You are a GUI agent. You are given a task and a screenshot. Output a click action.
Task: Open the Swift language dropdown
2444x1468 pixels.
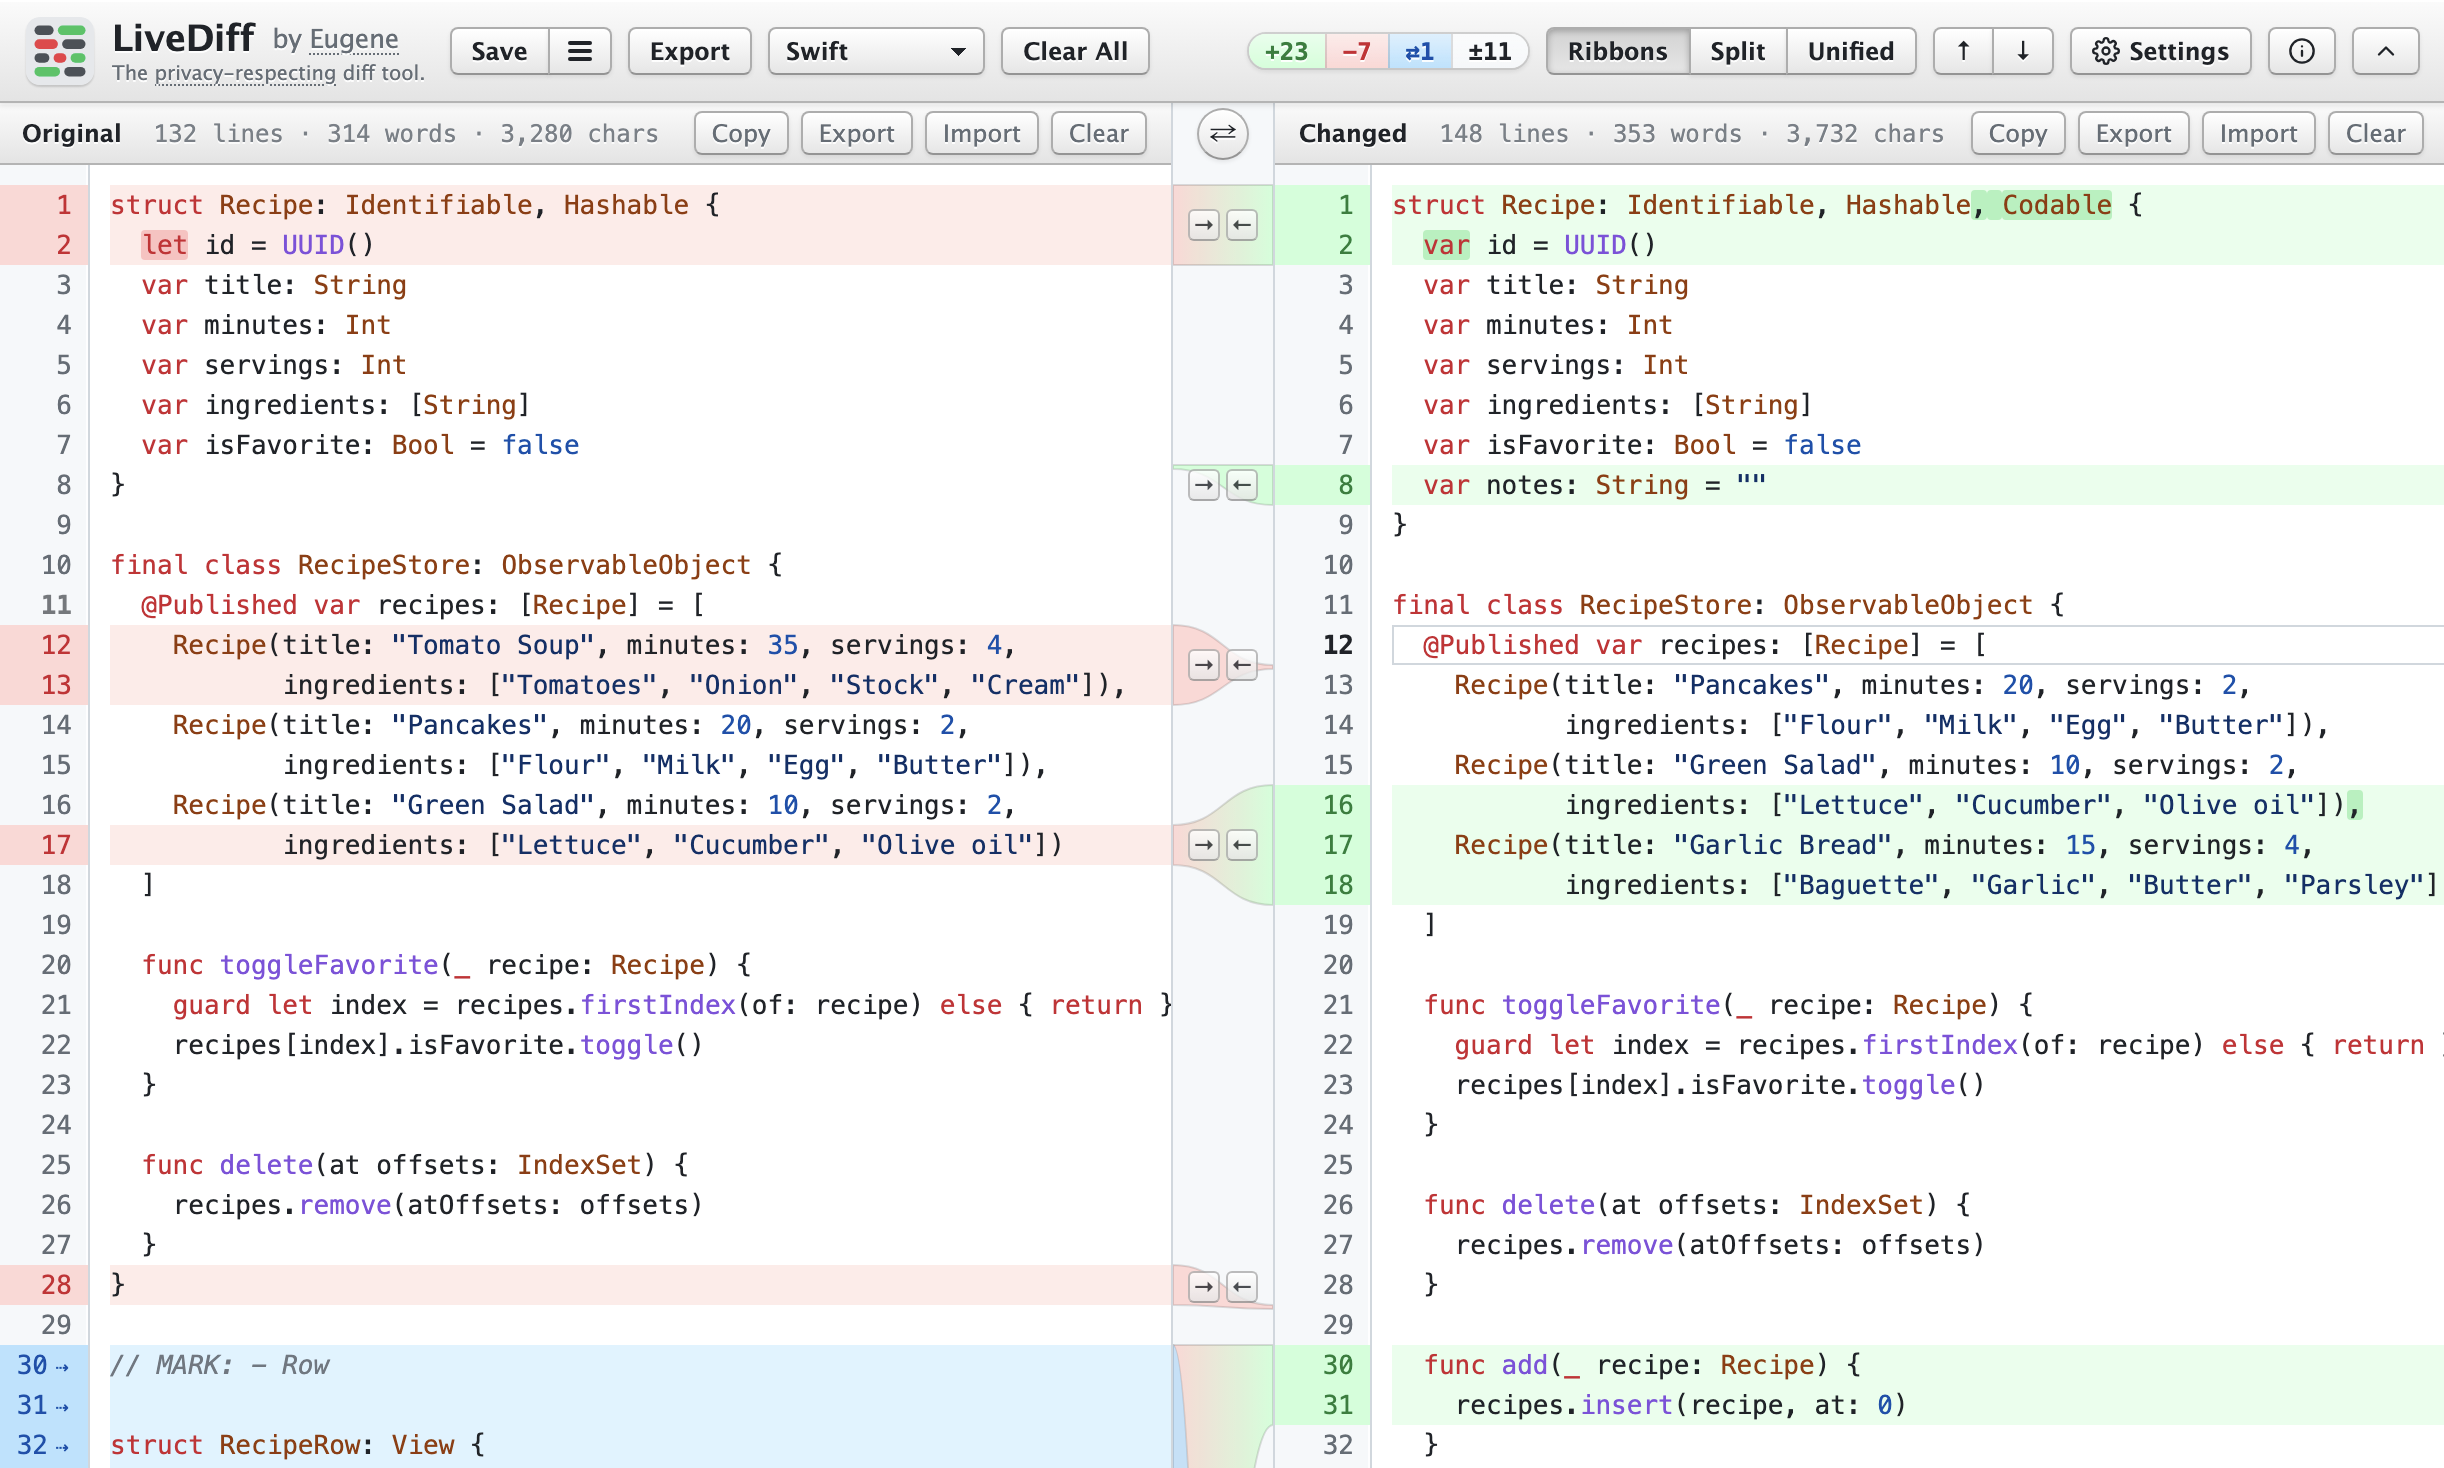point(875,51)
